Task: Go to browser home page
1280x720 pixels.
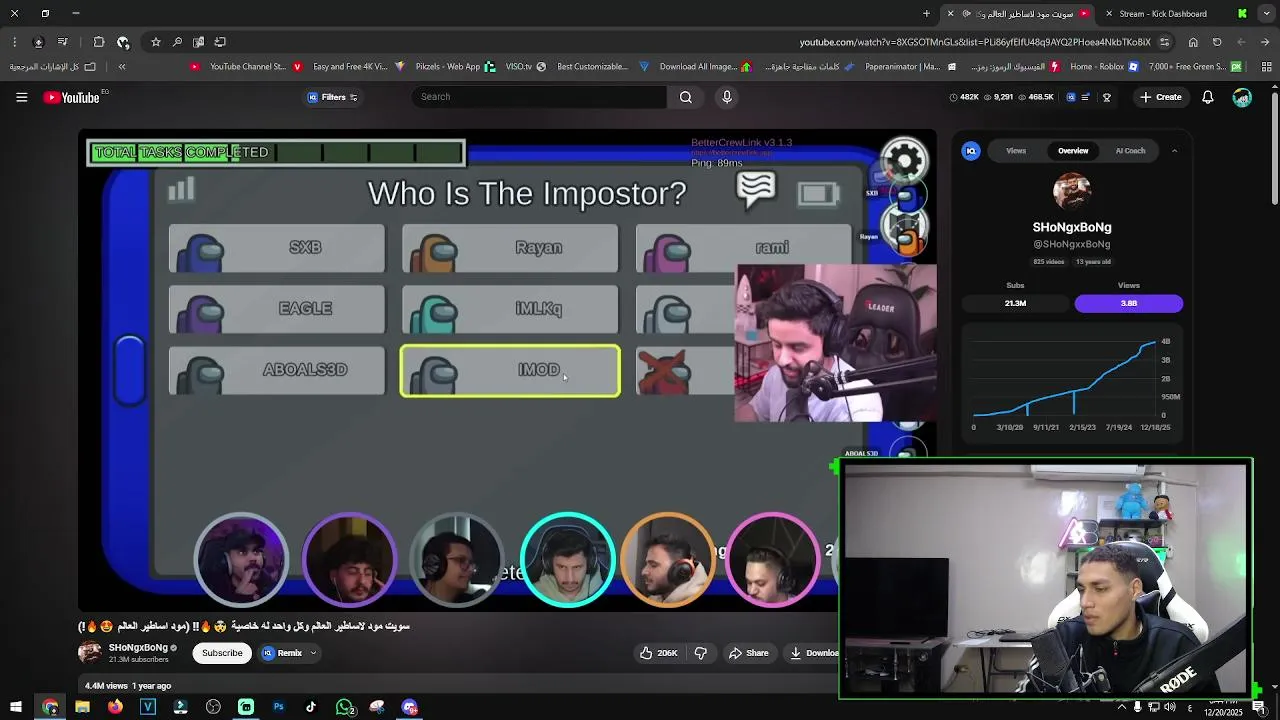Action: (1193, 42)
